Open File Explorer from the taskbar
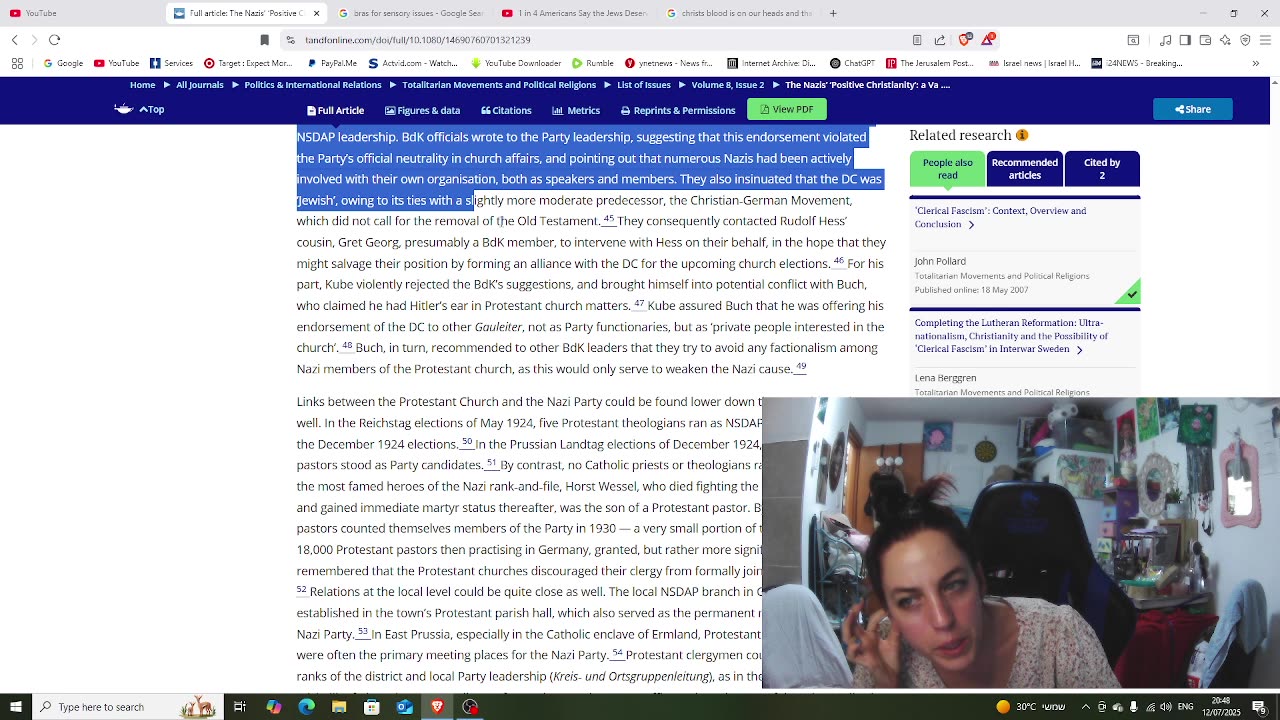This screenshot has width=1280, height=720. pyautogui.click(x=339, y=707)
